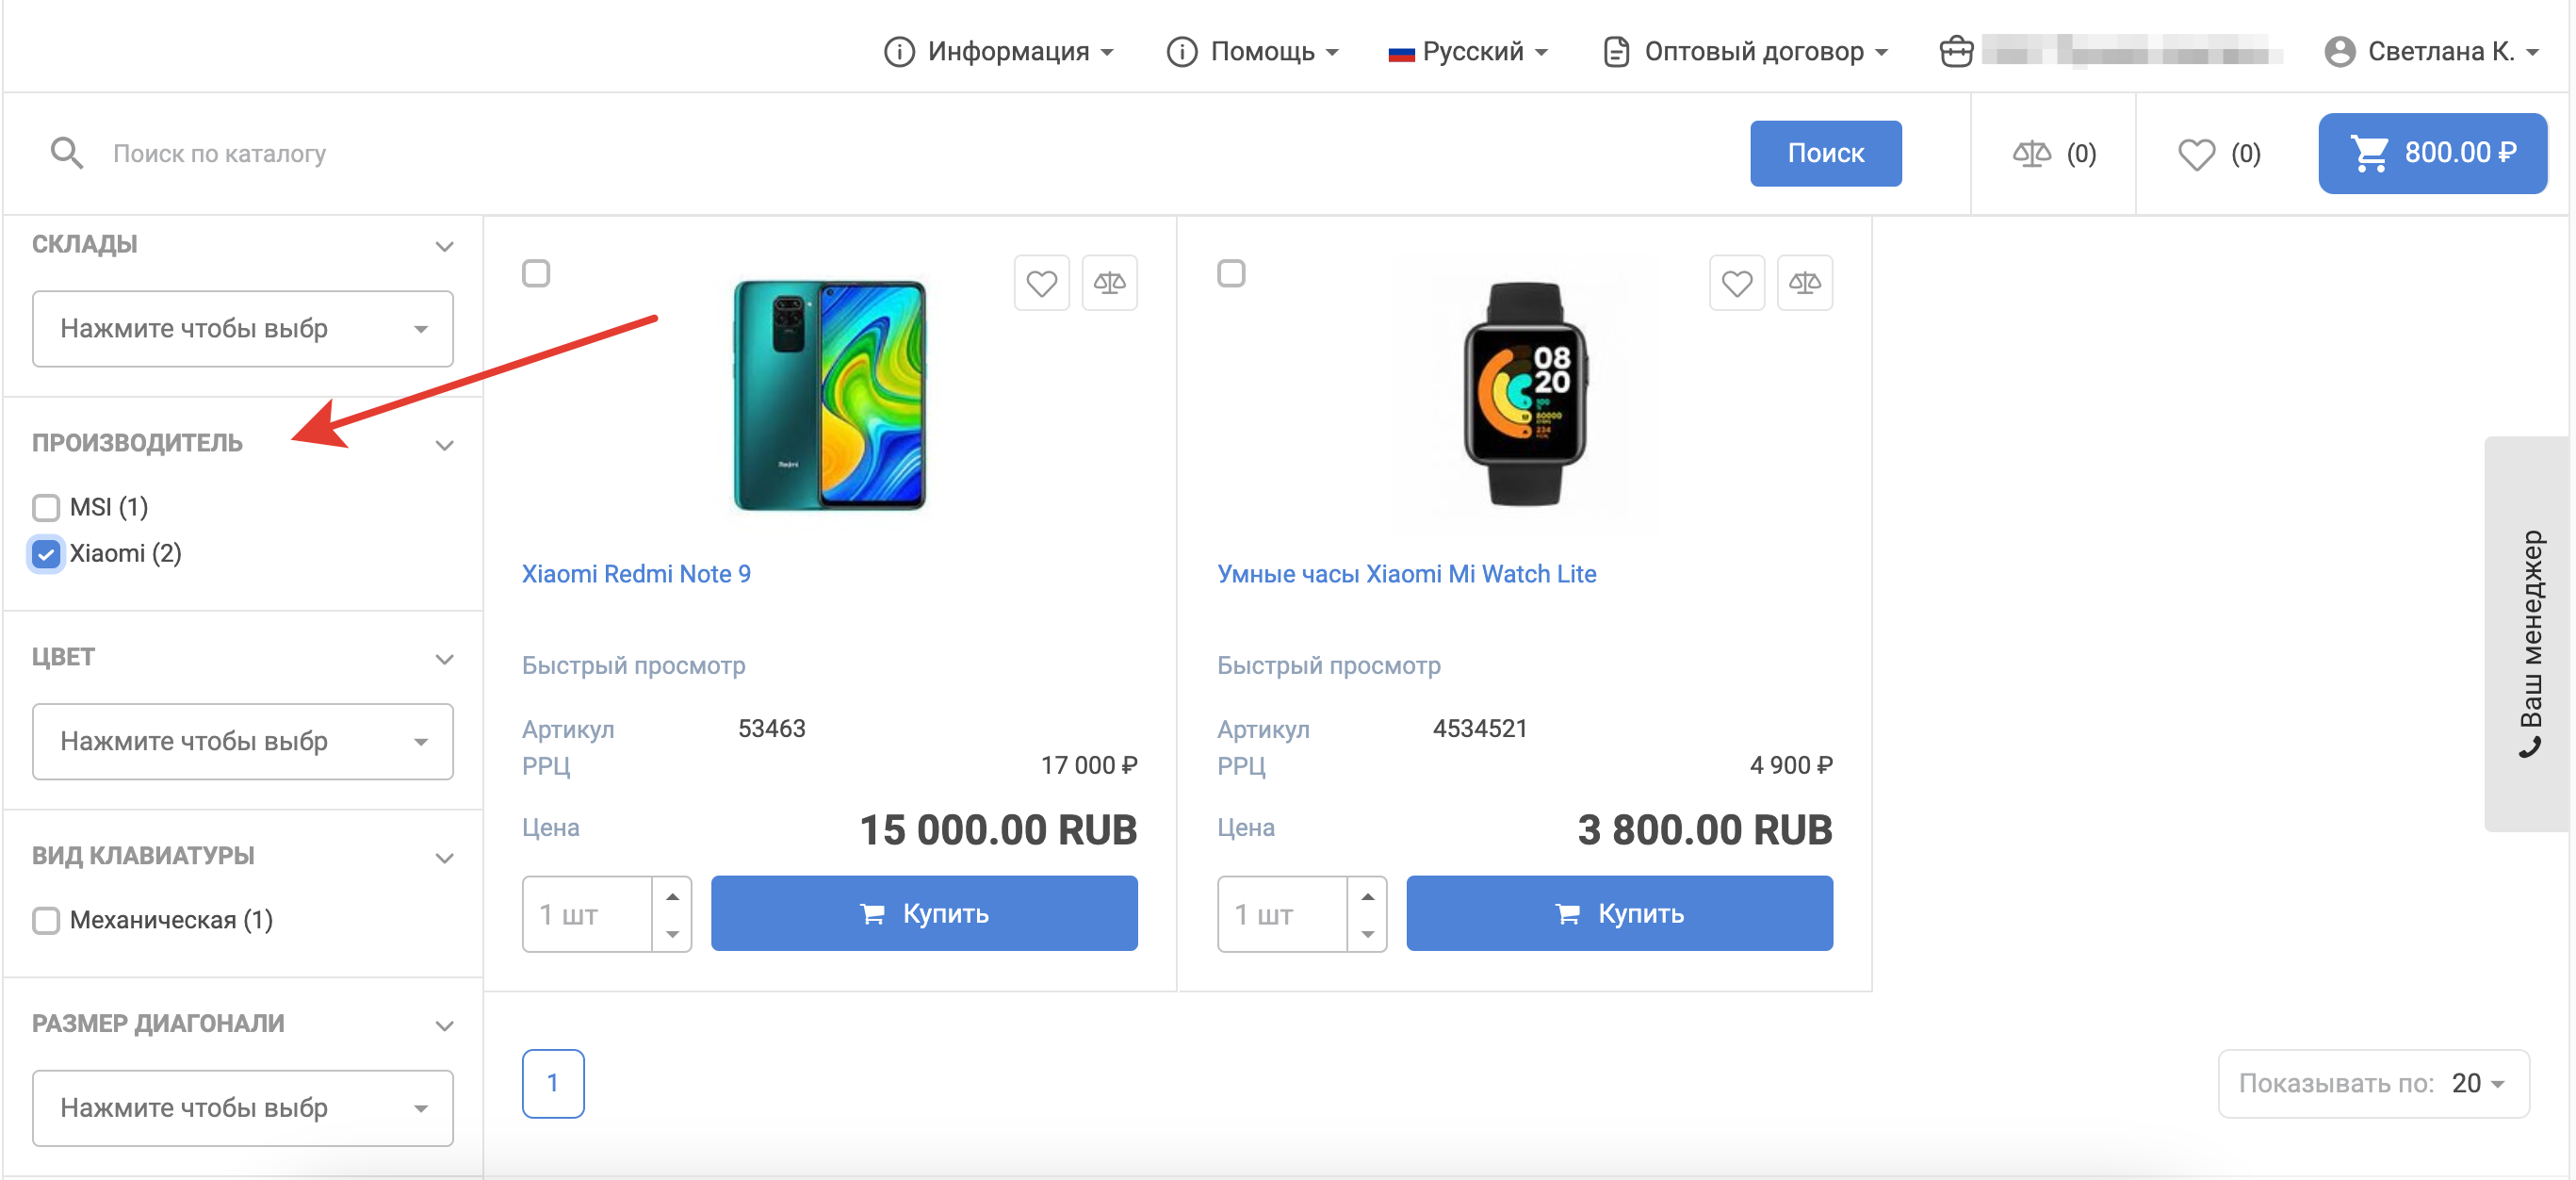Image resolution: width=2576 pixels, height=1180 pixels.
Task: Open the Помощь menu
Action: [1252, 51]
